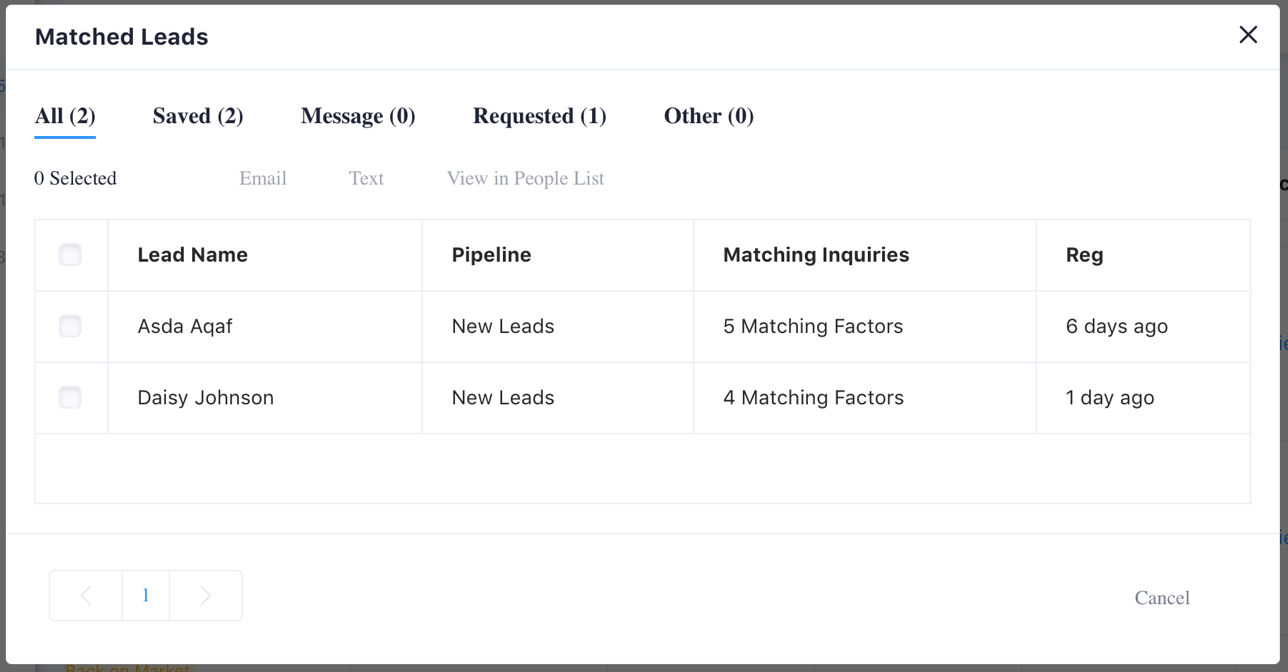Click the Email action

coord(263,179)
